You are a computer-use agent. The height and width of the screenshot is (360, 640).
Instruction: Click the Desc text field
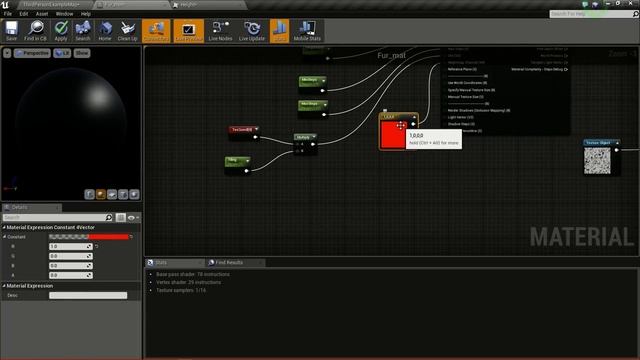click(88, 296)
